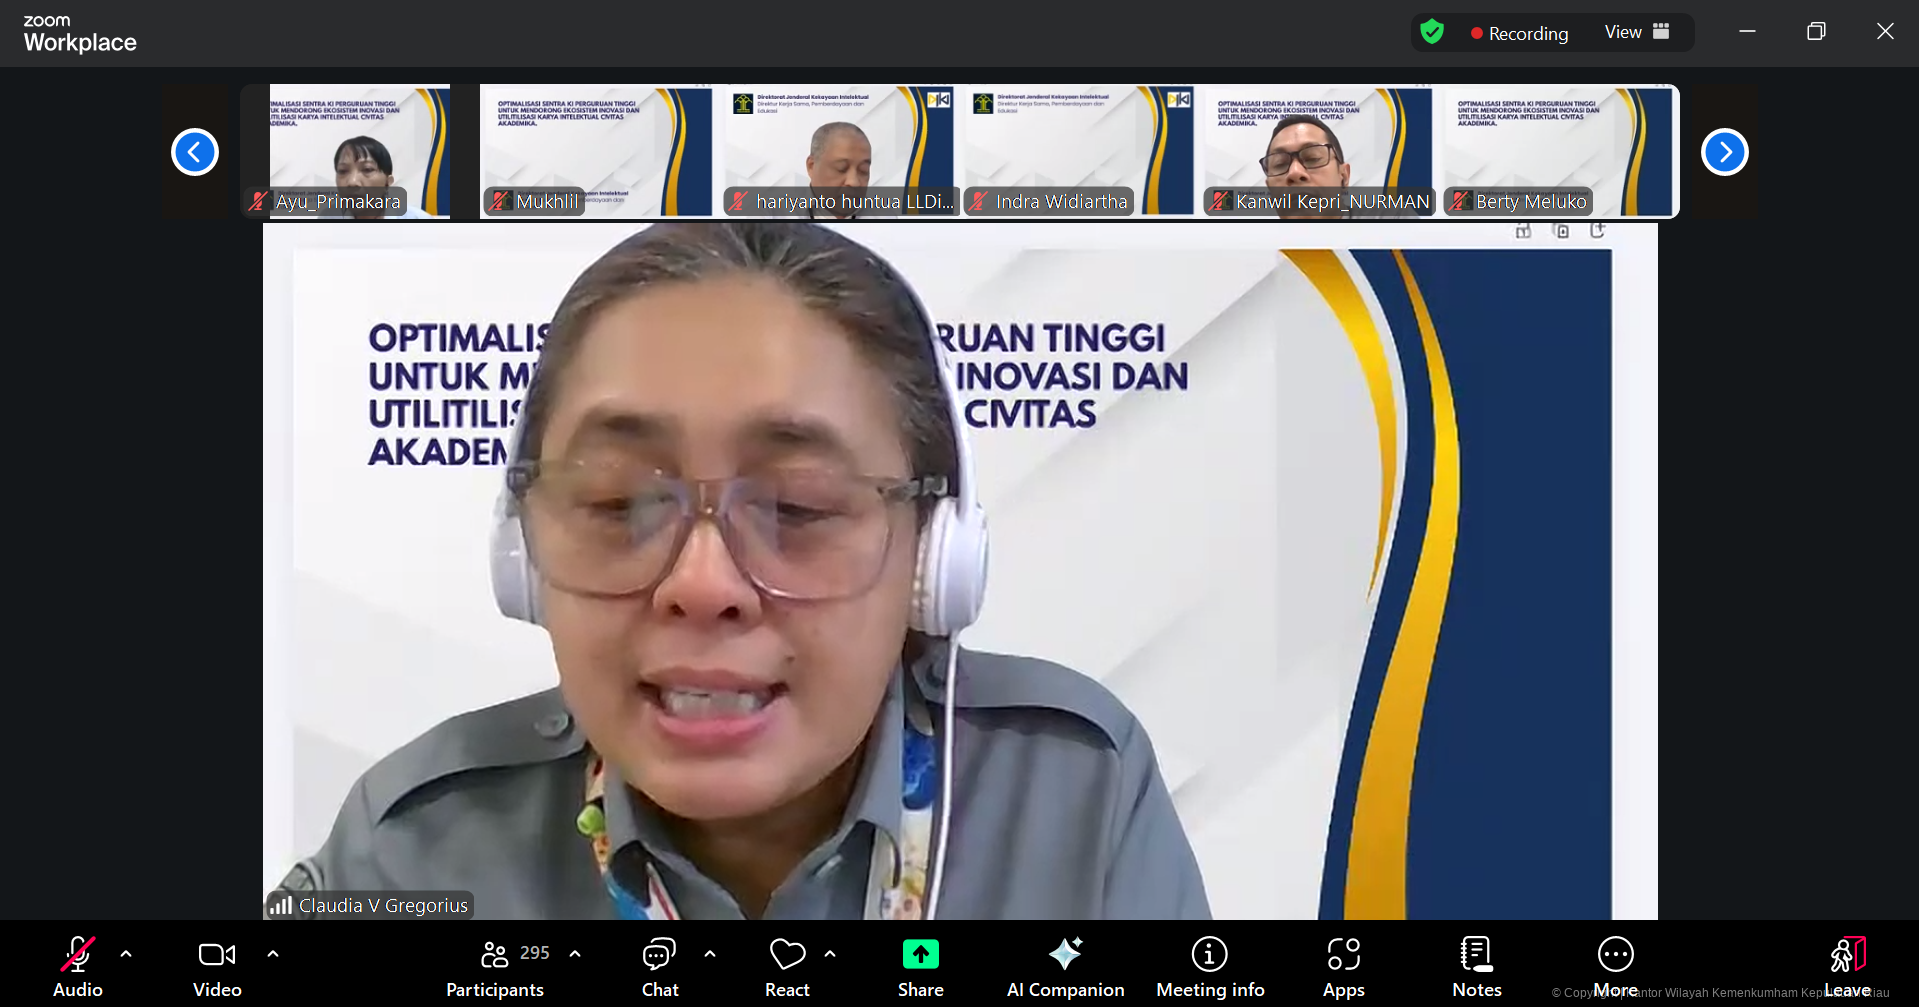1919x1007 pixels.
Task: Open the React emoji menu
Action: click(x=787, y=966)
